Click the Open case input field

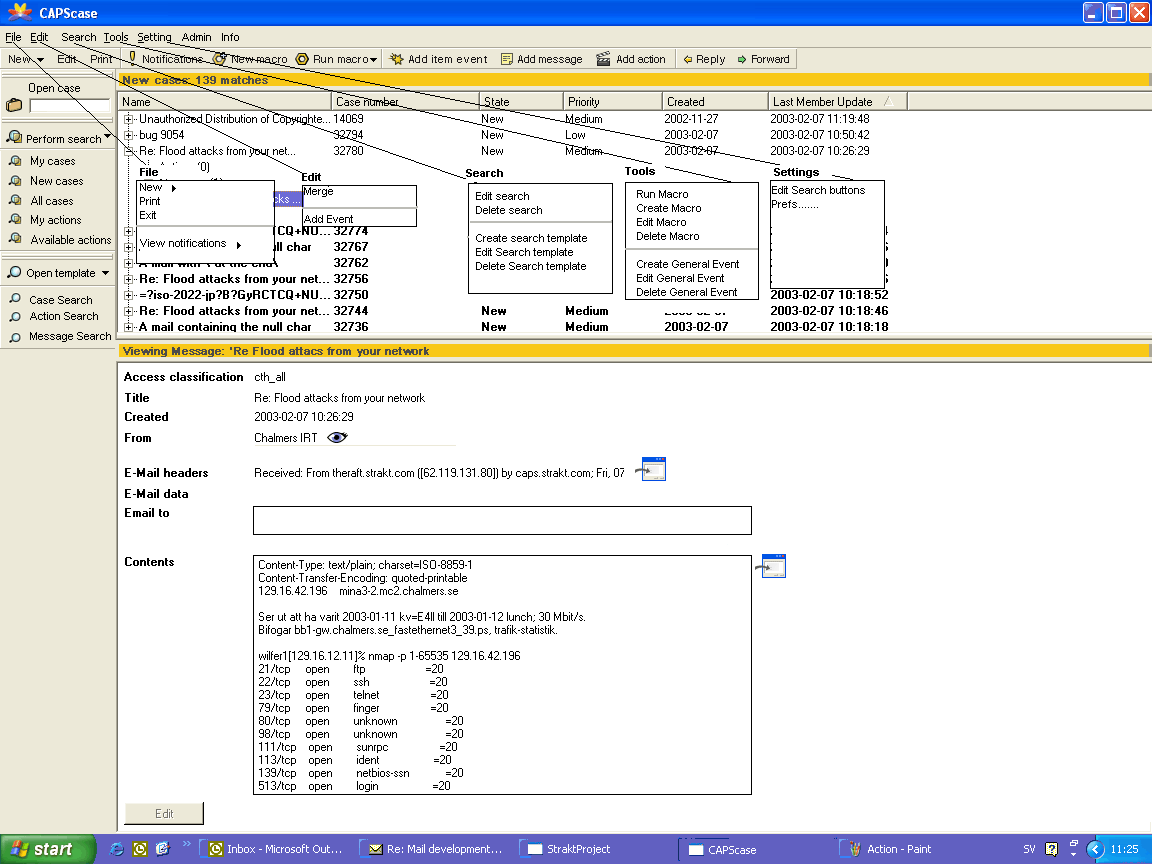coord(69,105)
